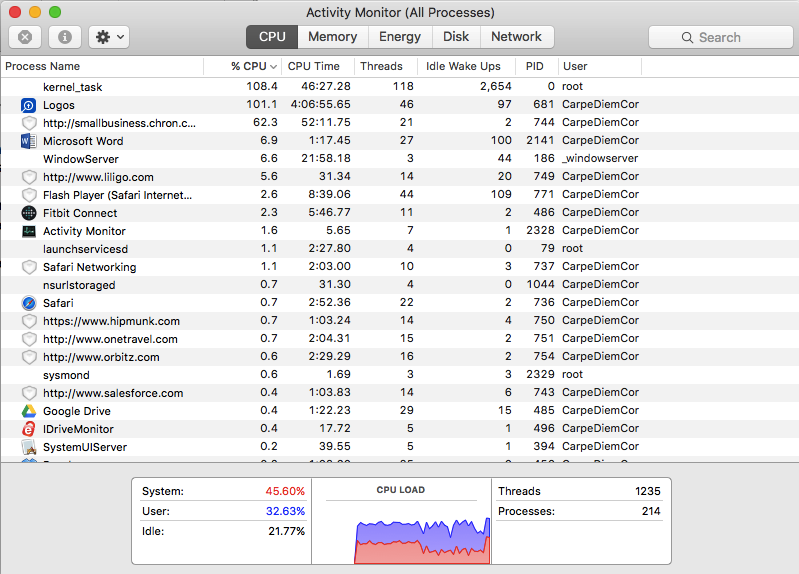Screen dimensions: 799x574
Task: Click Logos CPU Time 4:06:55.65
Action: coord(321,105)
